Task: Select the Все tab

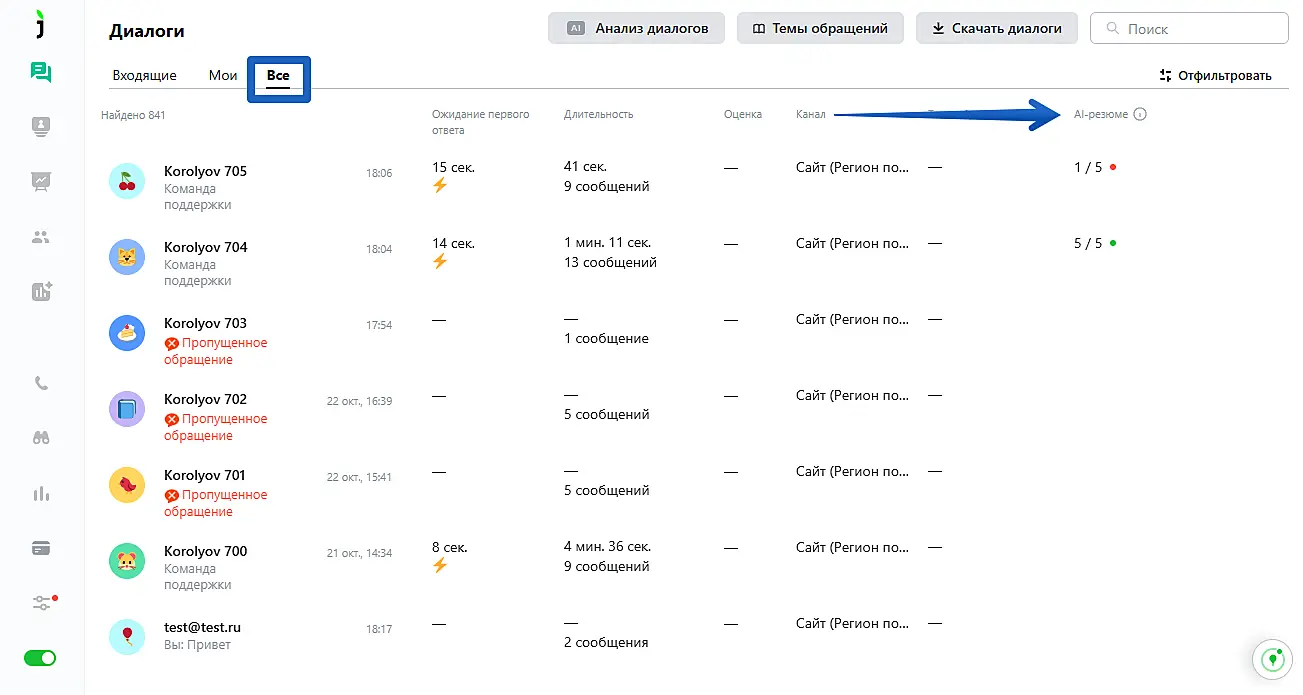Action: [x=278, y=76]
